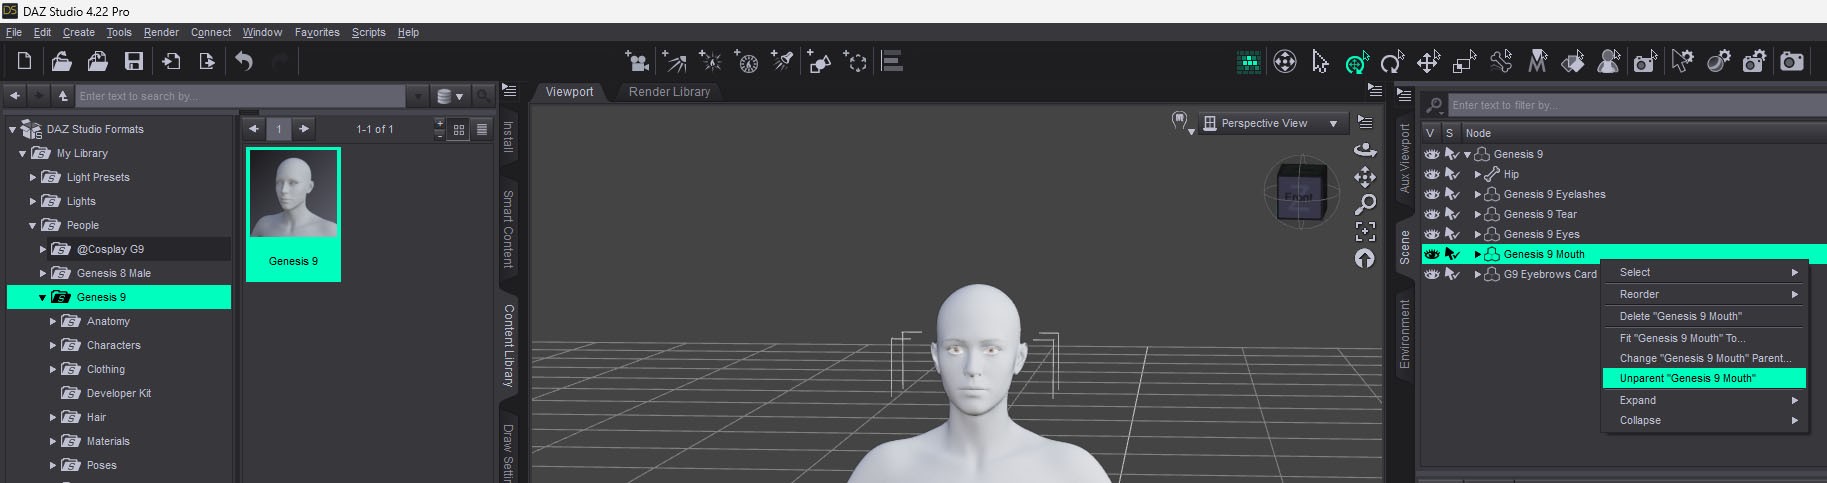Toggle visibility eye for Genesis 9 Eyes

tap(1431, 234)
